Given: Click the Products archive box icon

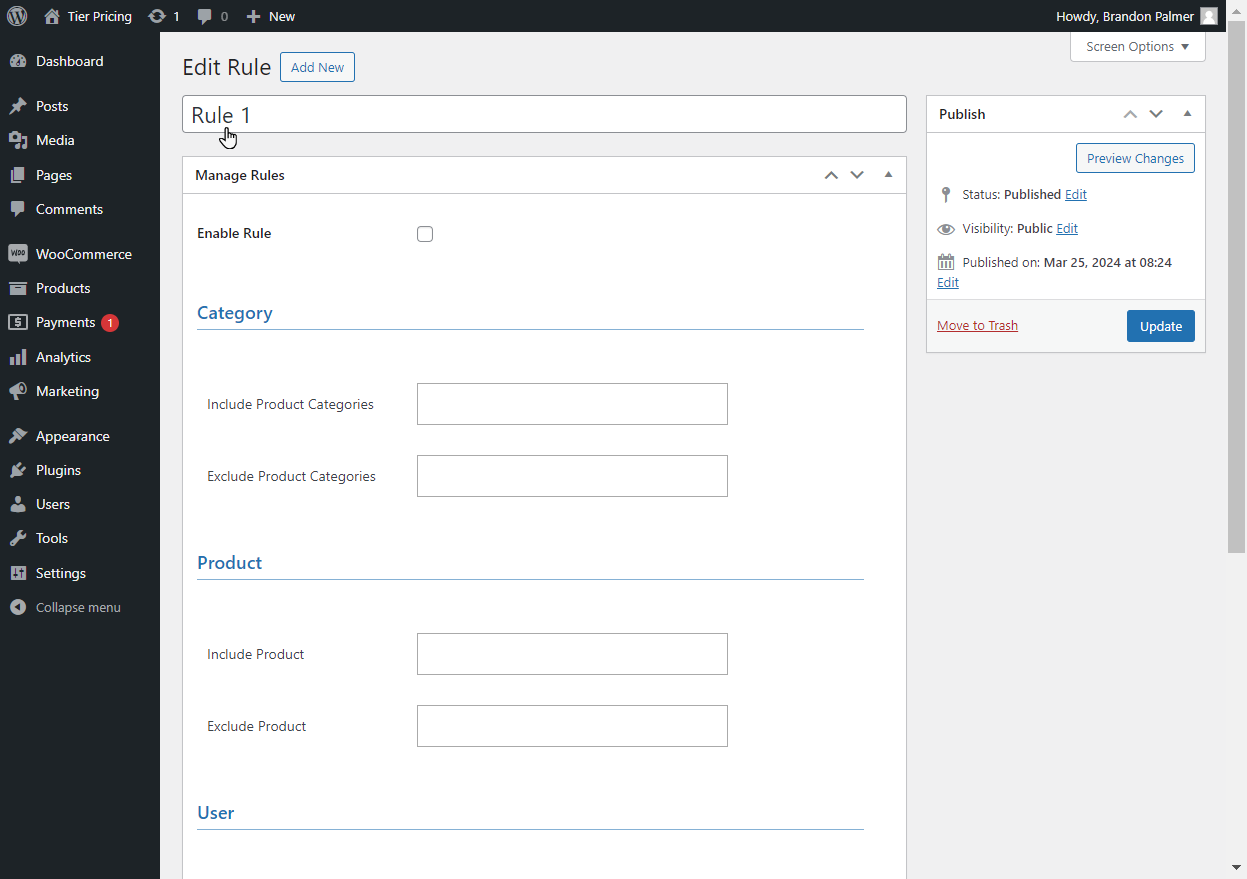Looking at the screenshot, I should pos(18,288).
